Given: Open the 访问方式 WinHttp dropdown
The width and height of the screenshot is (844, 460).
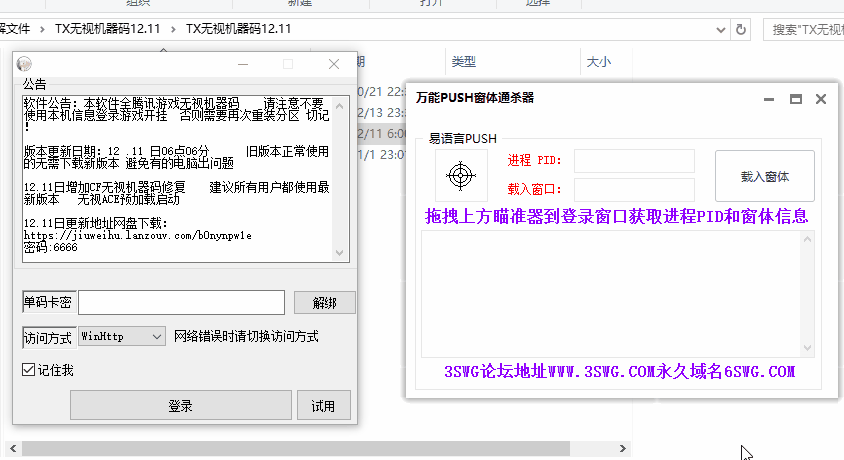Looking at the screenshot, I should click(122, 336).
